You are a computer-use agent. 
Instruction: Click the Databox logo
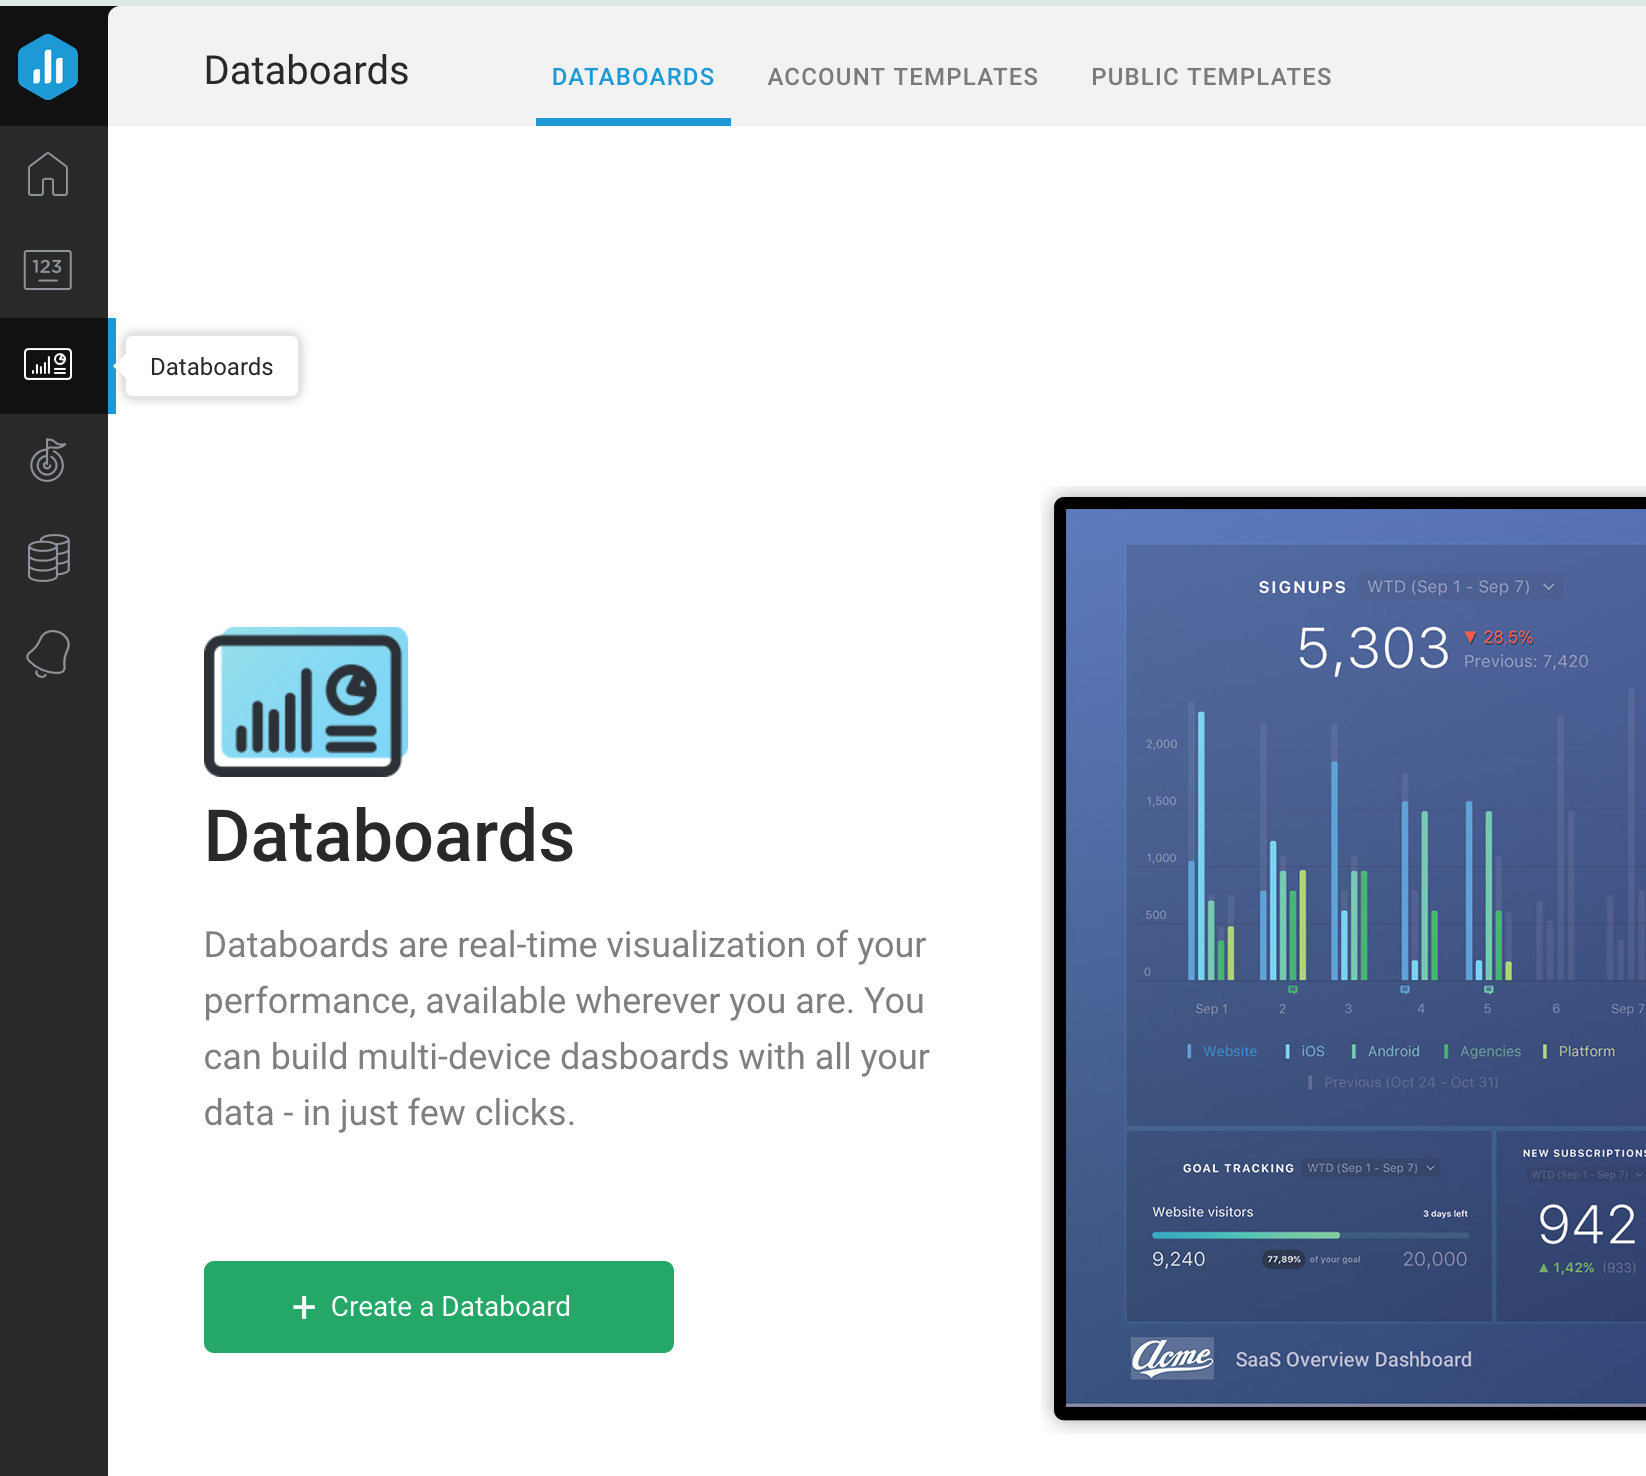point(47,66)
